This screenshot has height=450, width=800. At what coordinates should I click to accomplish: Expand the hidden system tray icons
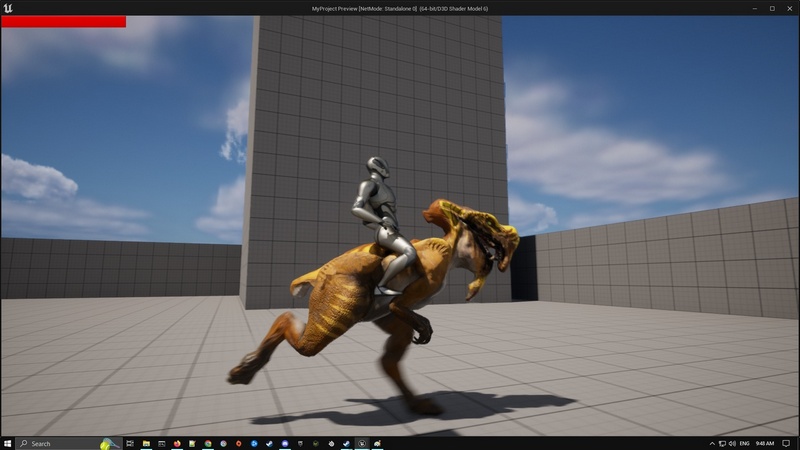click(711, 443)
